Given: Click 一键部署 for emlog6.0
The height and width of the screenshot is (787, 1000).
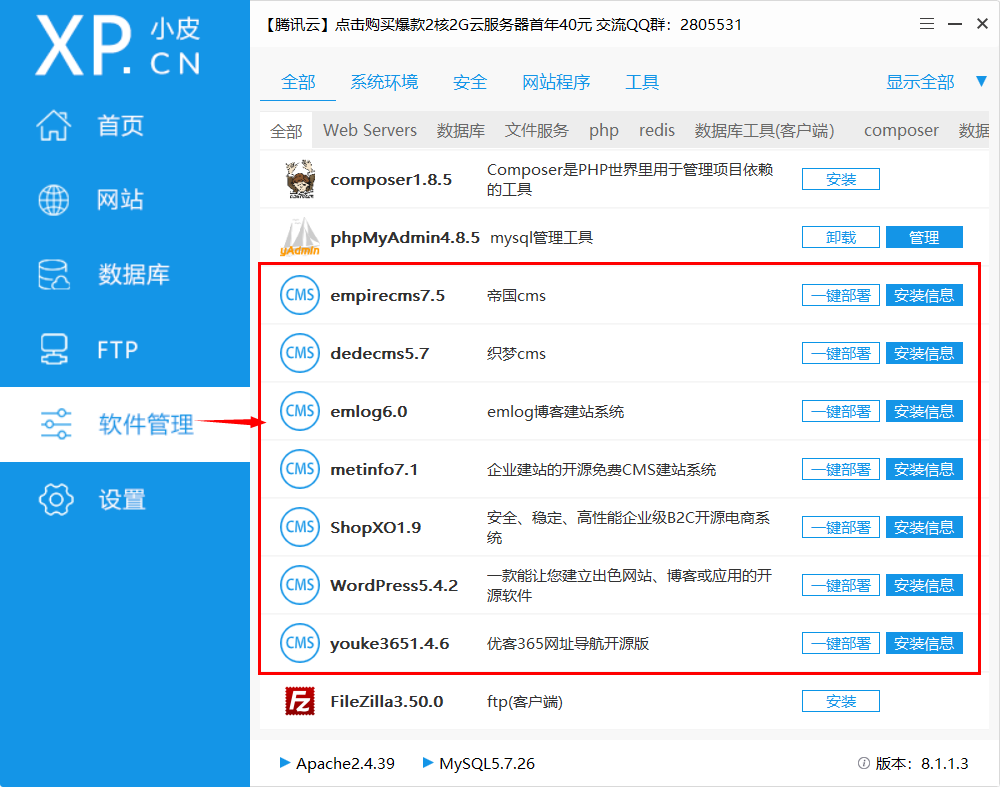Looking at the screenshot, I should (841, 411).
